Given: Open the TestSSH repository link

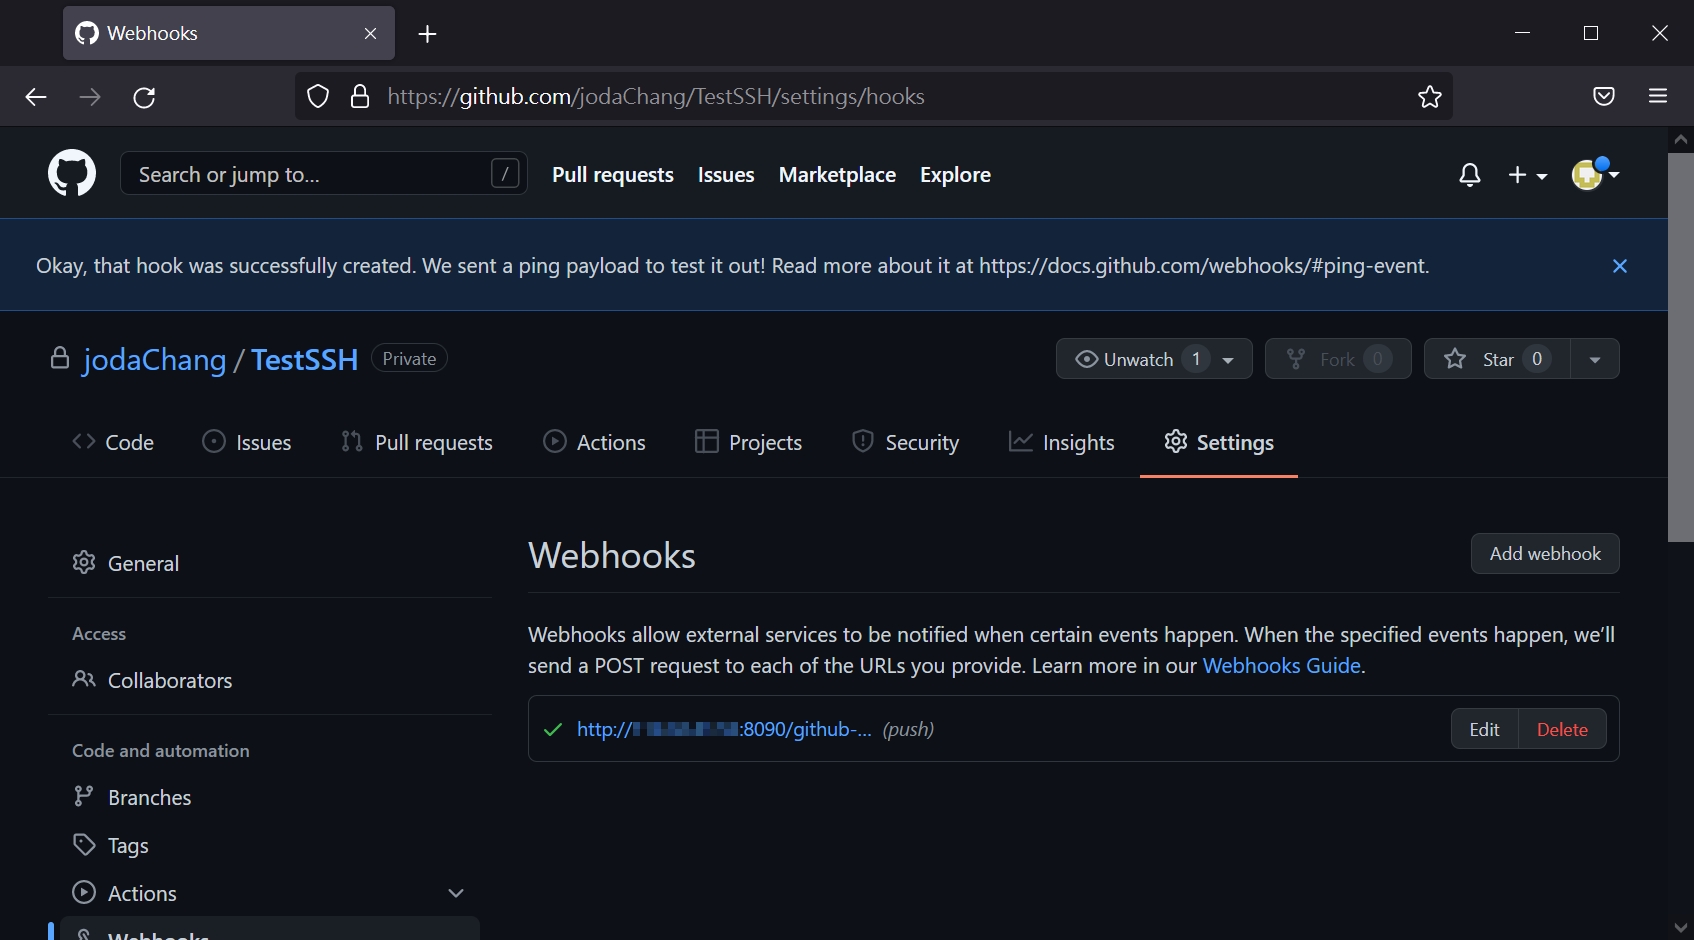Looking at the screenshot, I should 304,360.
